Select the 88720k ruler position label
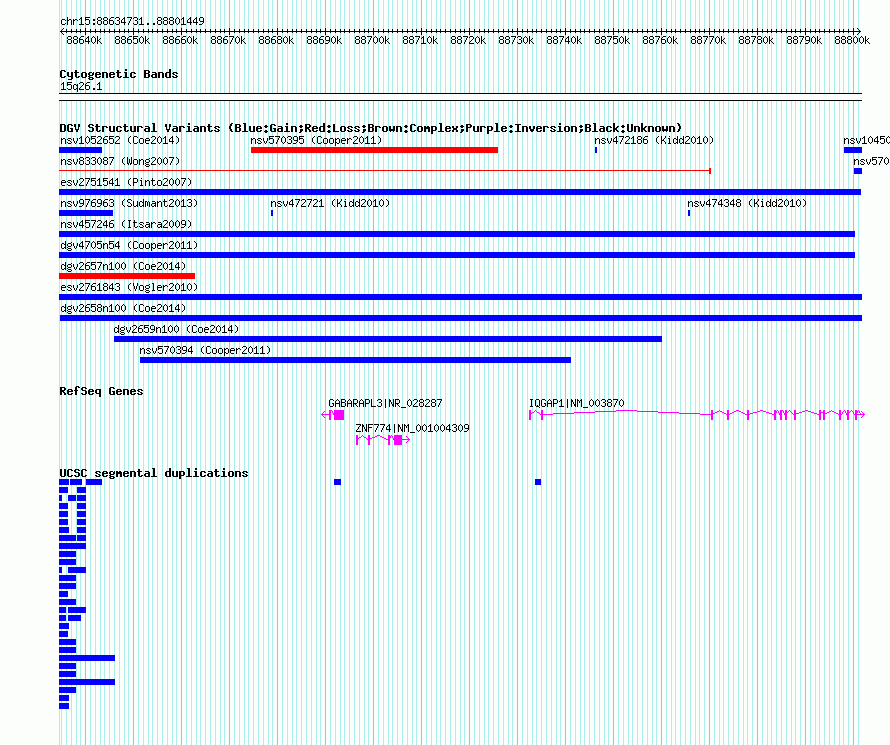Screen dimensions: 890x745 (468, 40)
